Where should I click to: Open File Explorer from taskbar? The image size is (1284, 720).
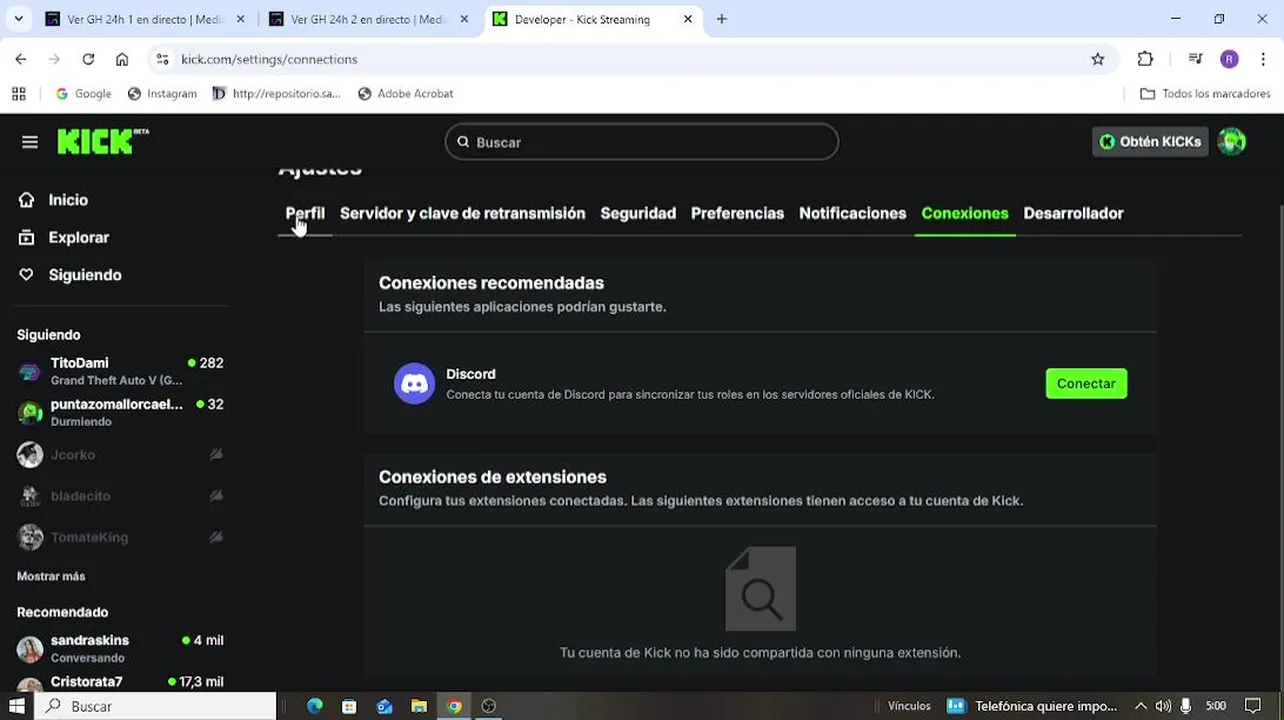(419, 706)
